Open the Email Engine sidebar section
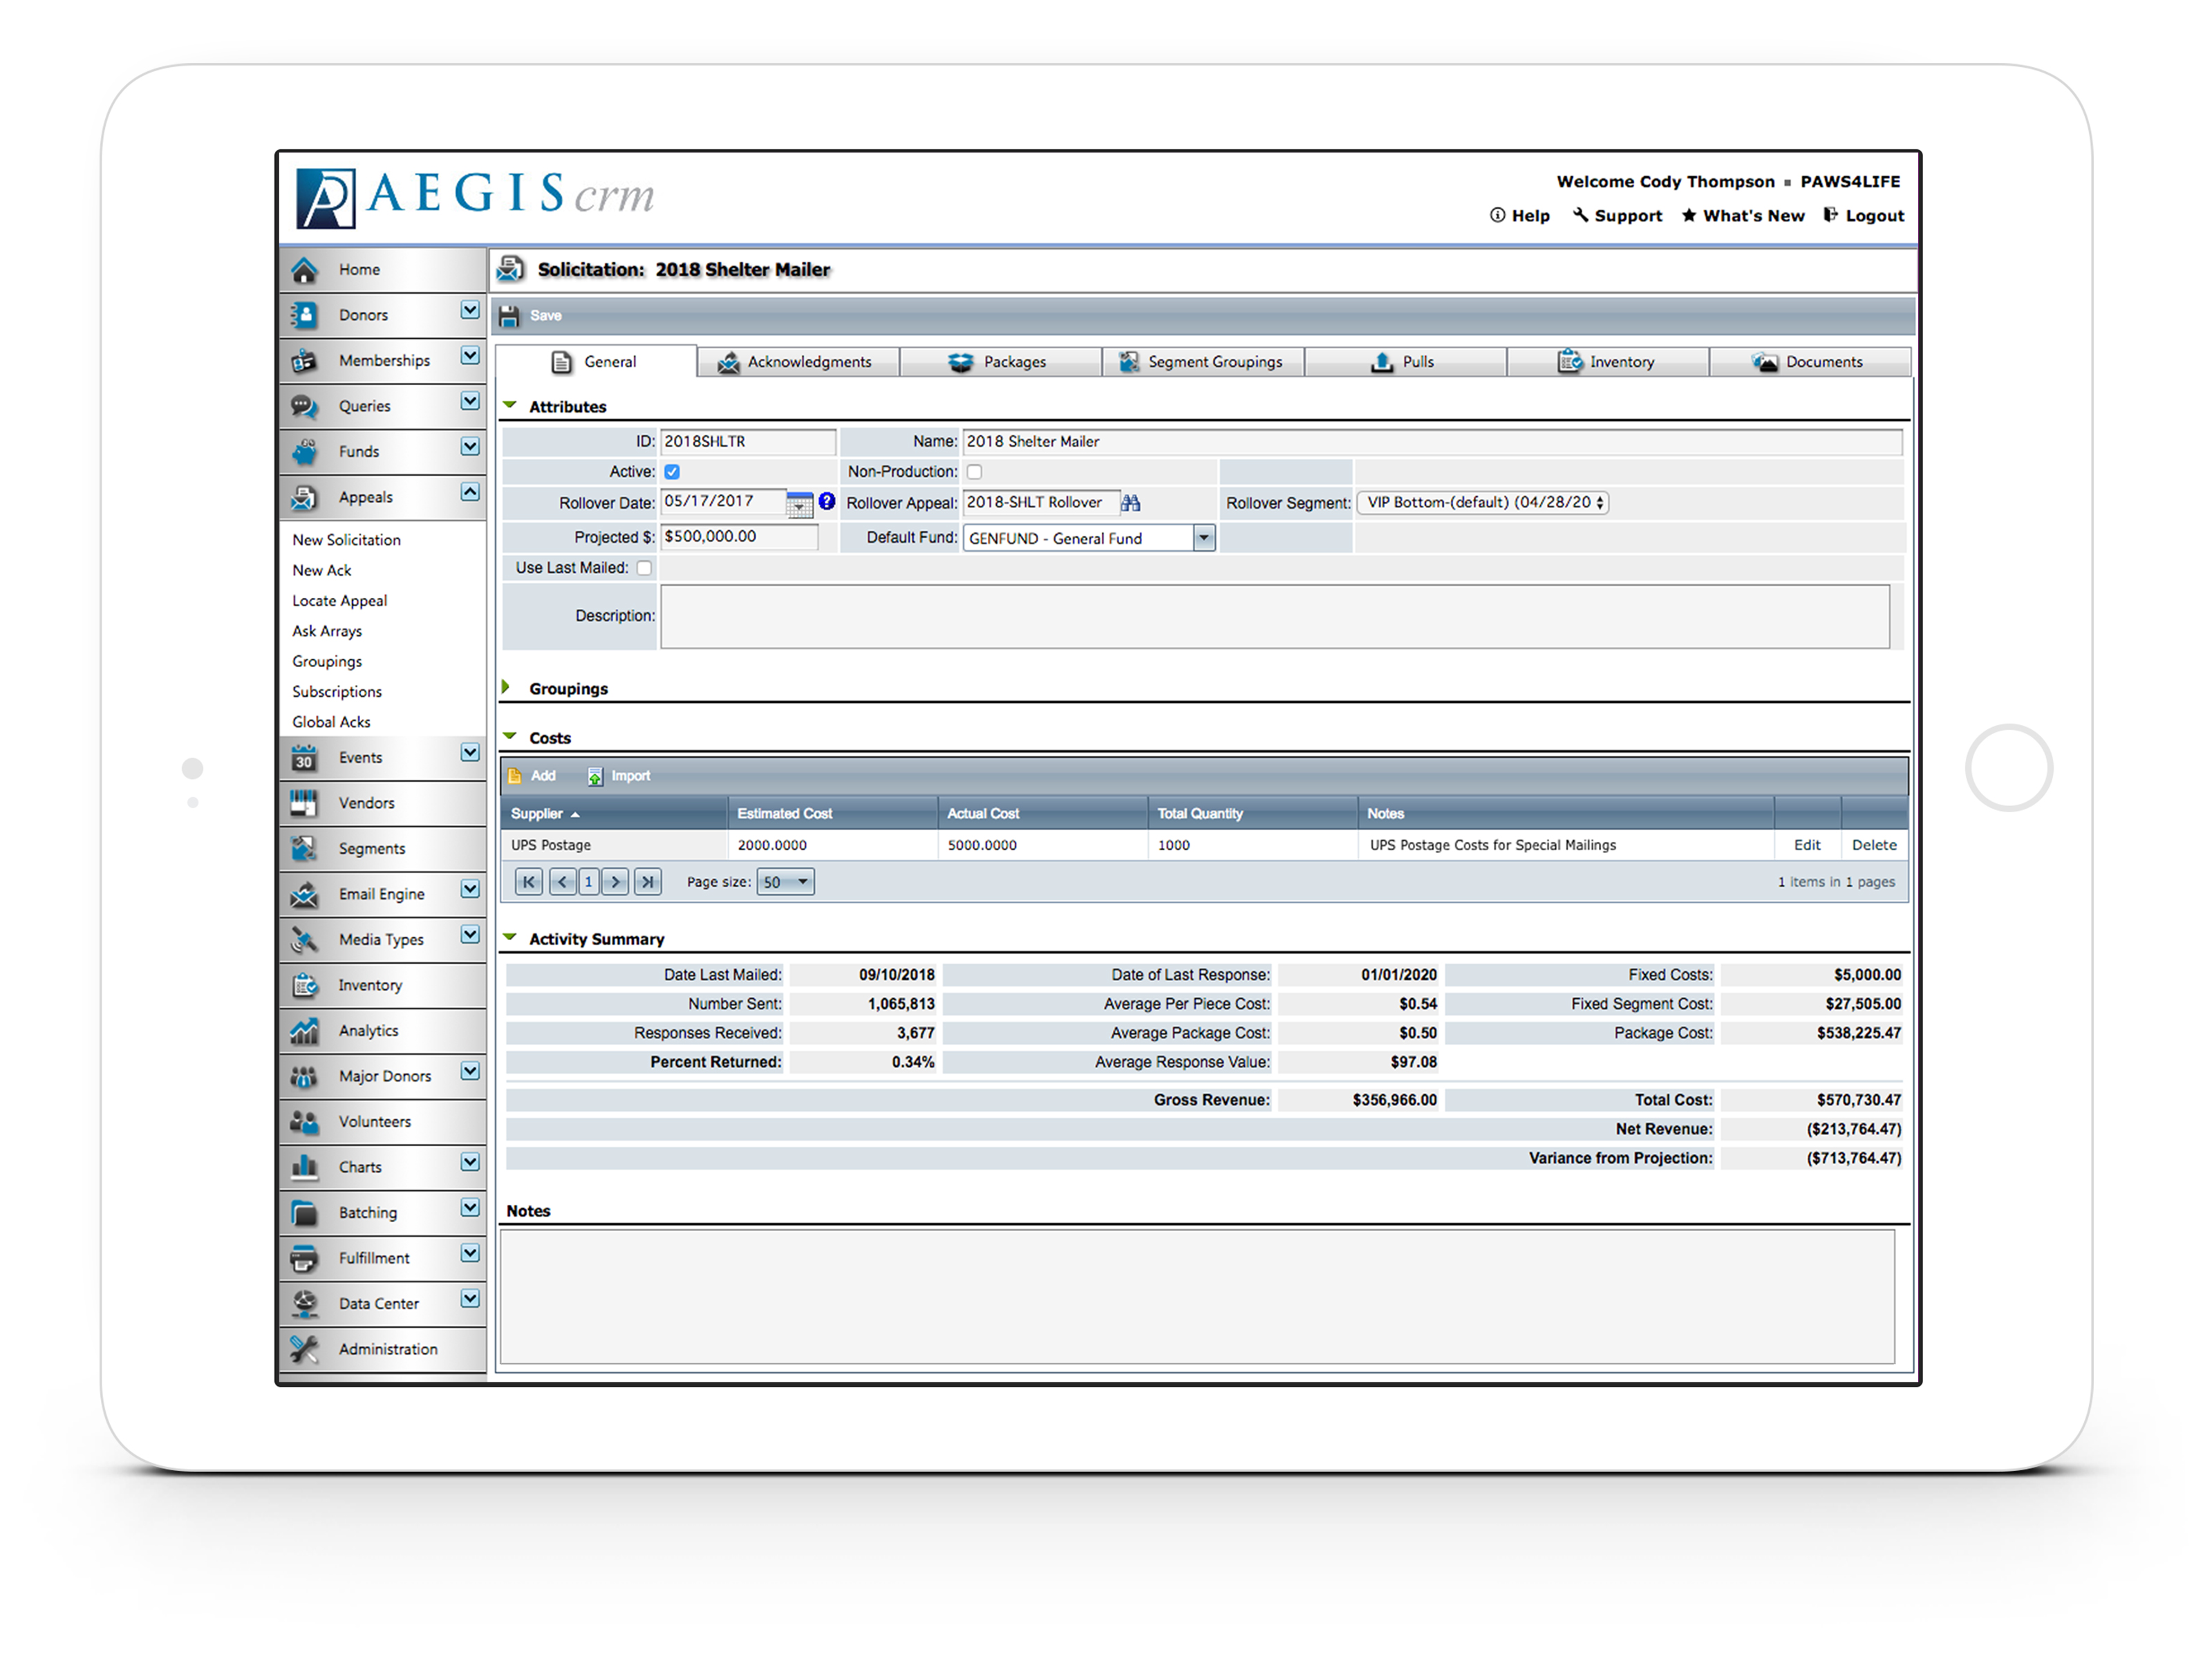 pos(381,893)
